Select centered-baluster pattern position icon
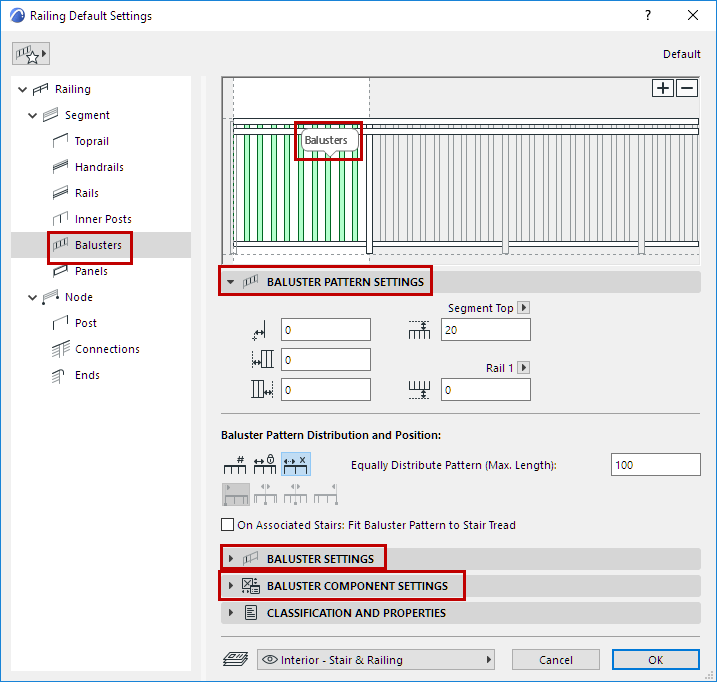717x682 pixels. [x=266, y=494]
